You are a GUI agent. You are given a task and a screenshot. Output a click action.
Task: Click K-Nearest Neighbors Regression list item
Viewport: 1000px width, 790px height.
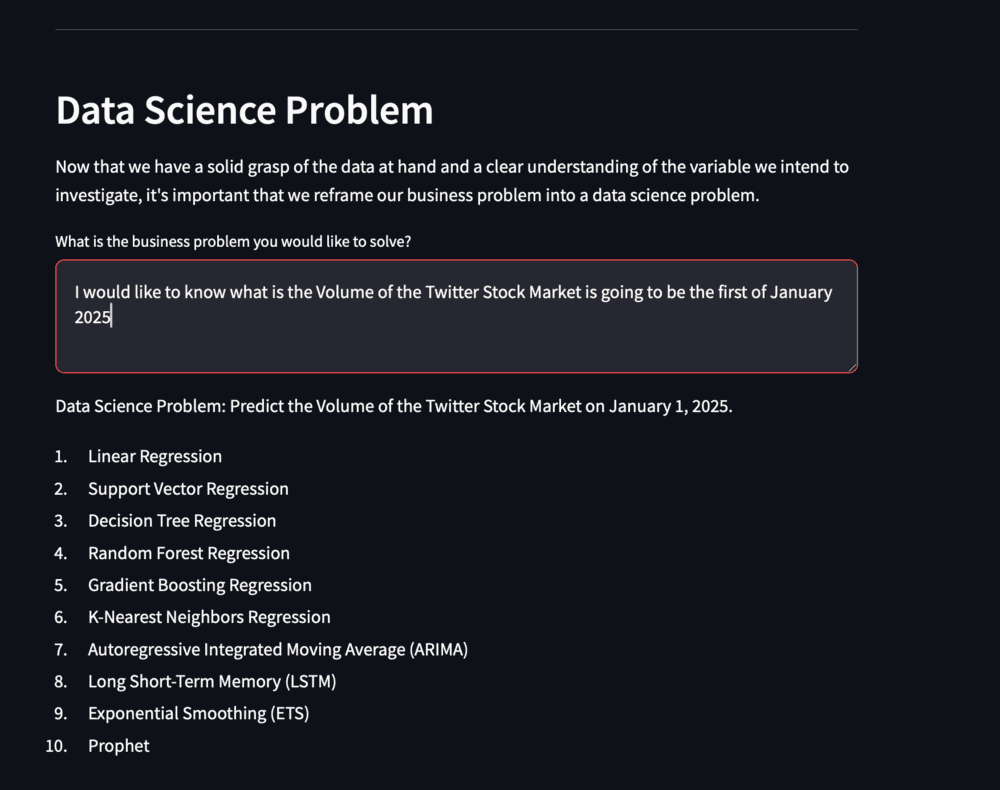(x=209, y=617)
